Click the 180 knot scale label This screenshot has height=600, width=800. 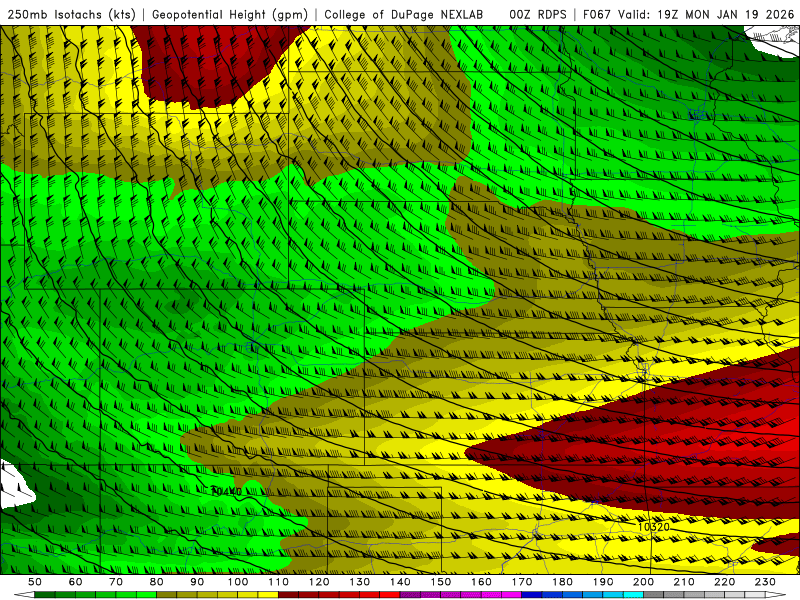tap(562, 582)
